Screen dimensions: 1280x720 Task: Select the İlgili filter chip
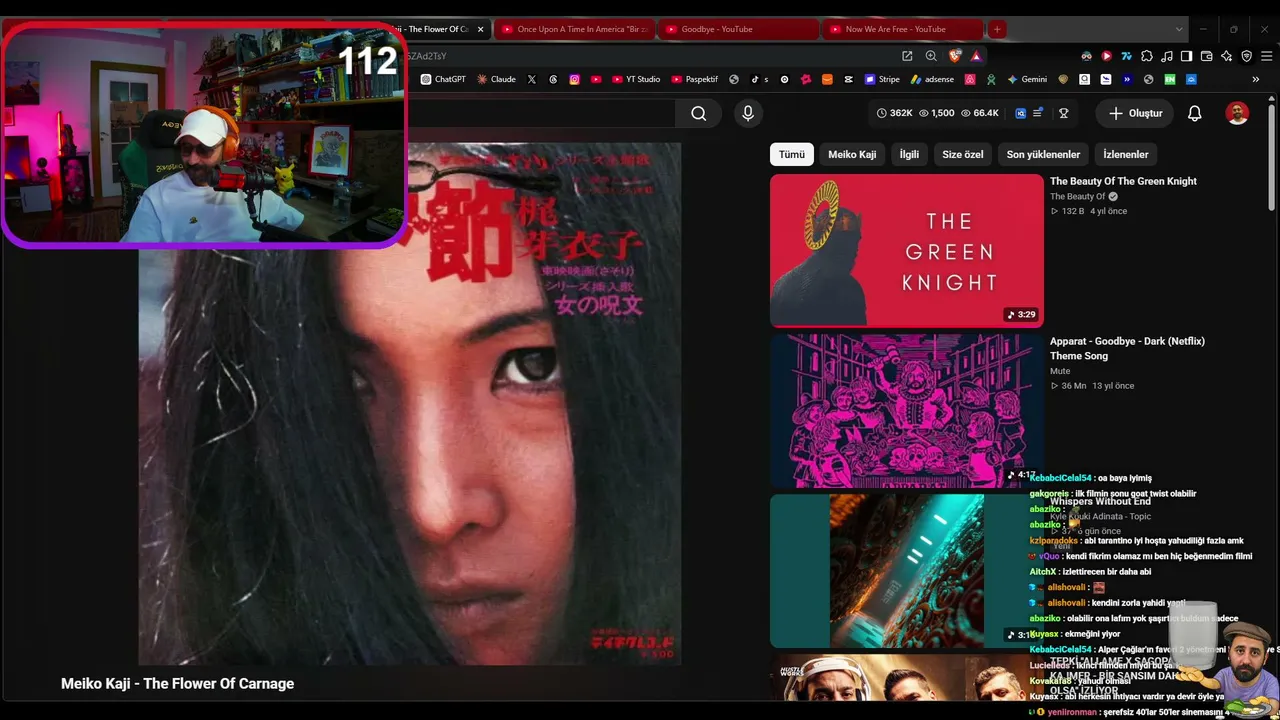click(x=909, y=154)
